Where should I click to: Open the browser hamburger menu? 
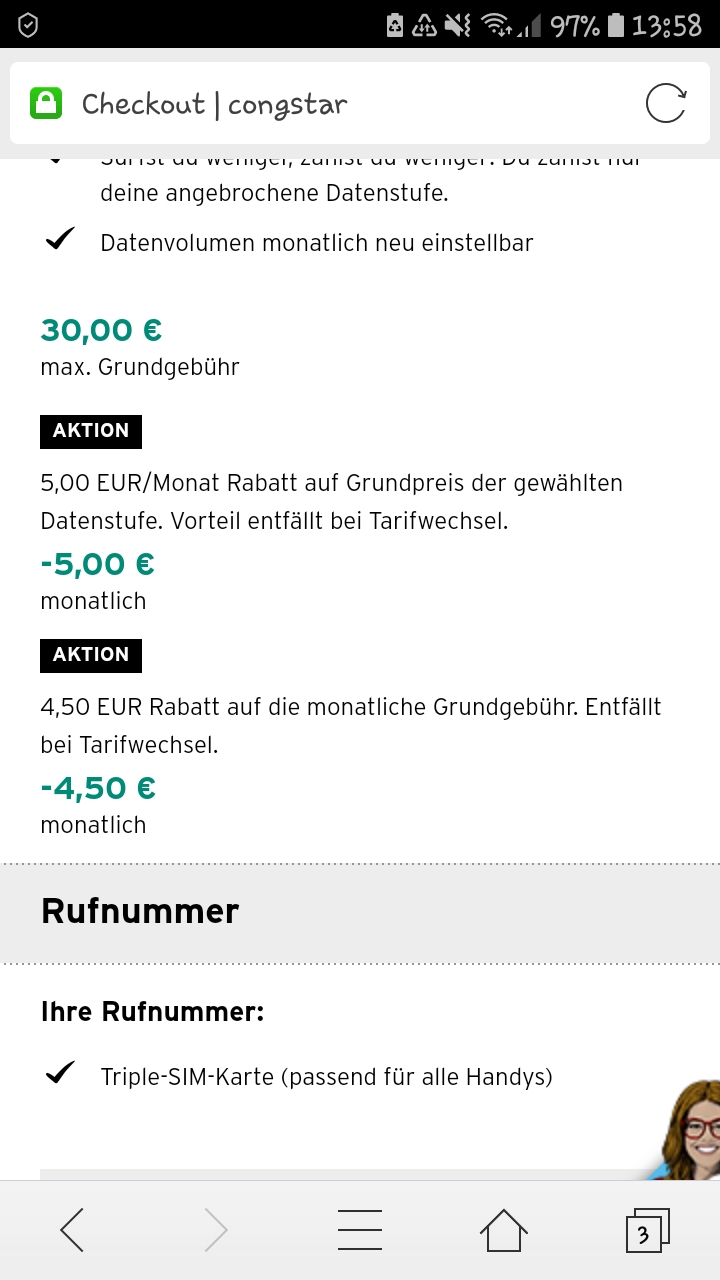click(360, 1230)
